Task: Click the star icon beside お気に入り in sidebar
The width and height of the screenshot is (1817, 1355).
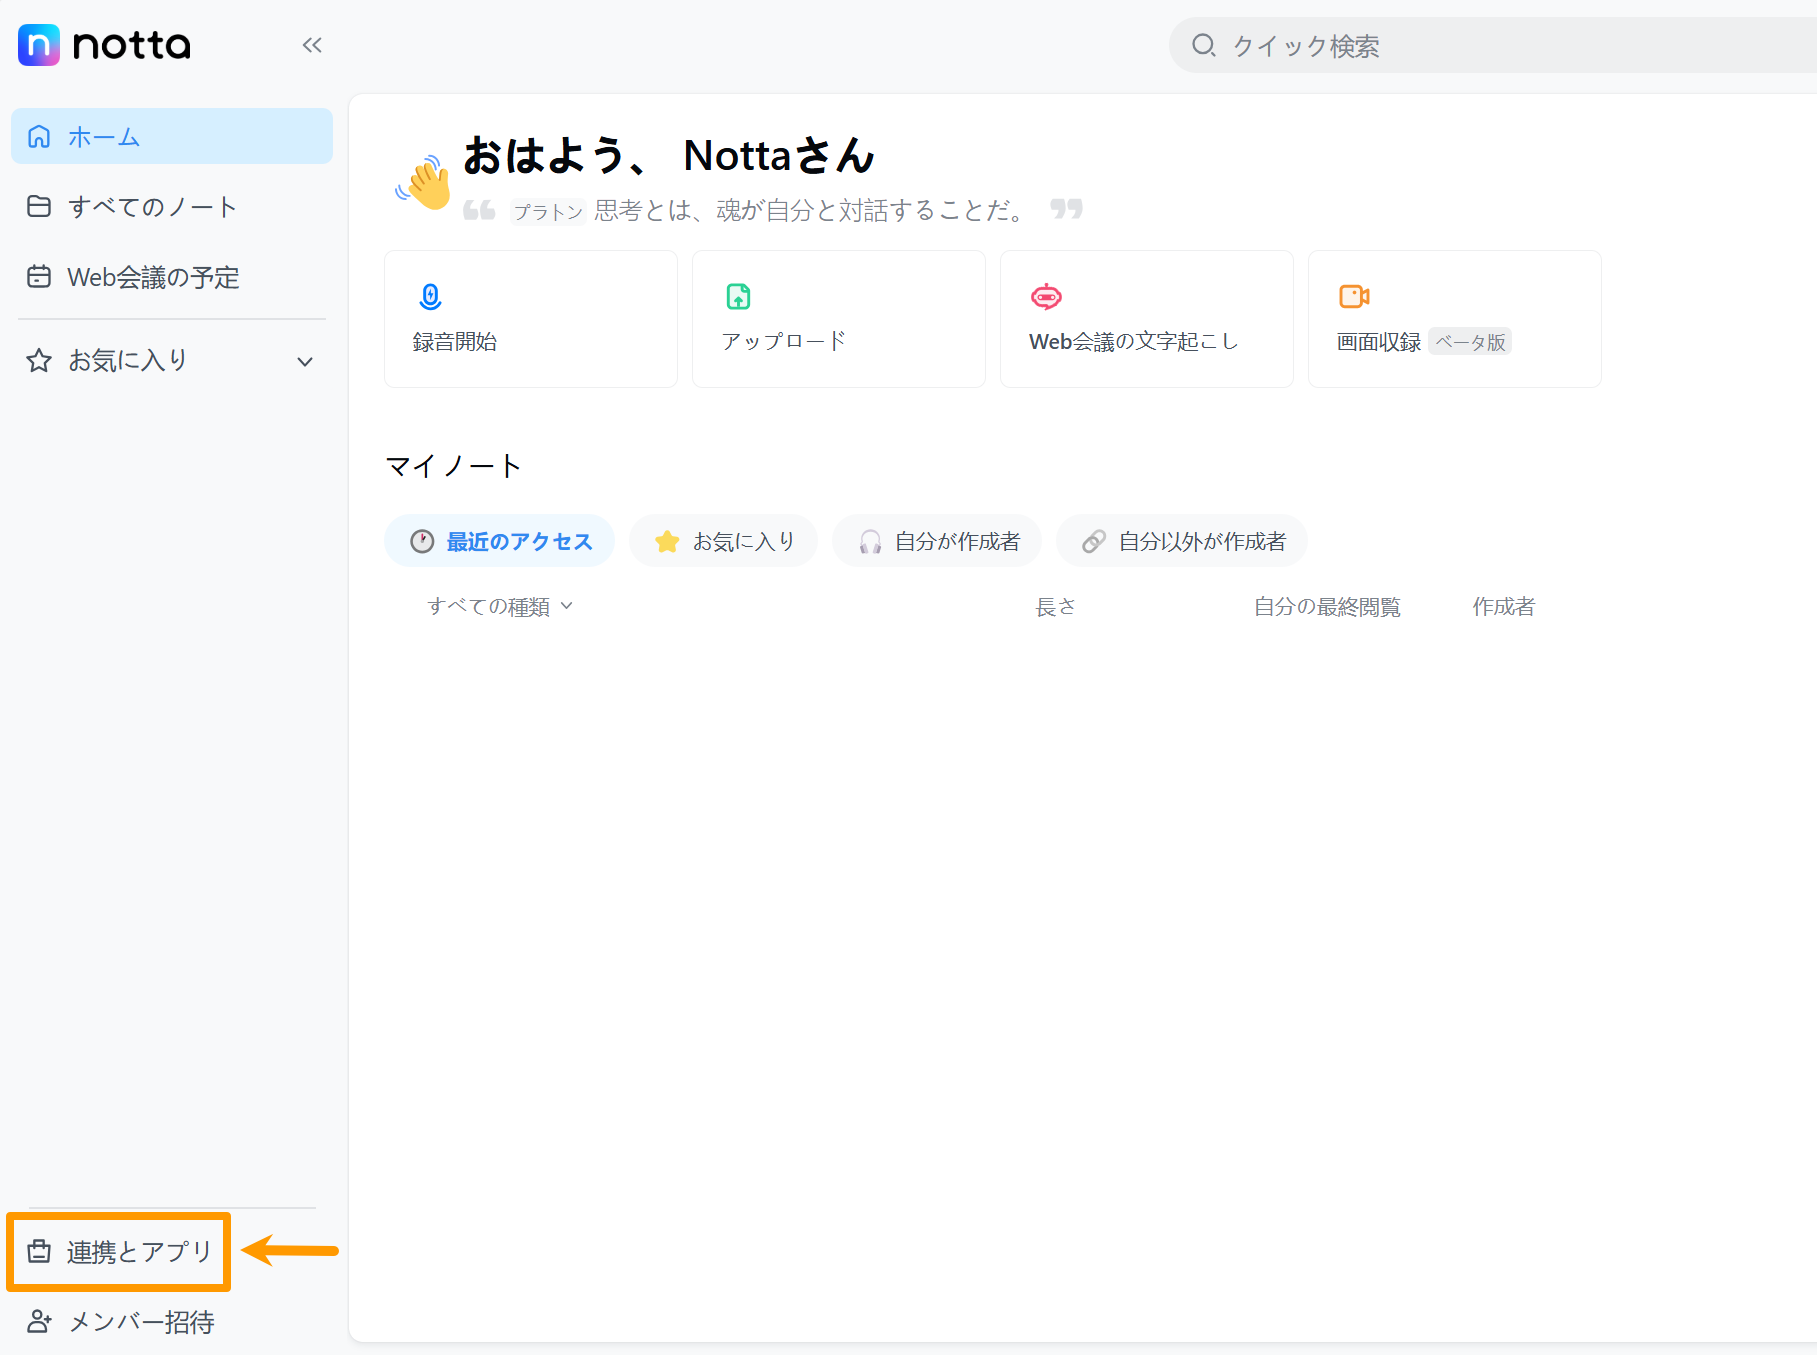Action: [x=39, y=360]
